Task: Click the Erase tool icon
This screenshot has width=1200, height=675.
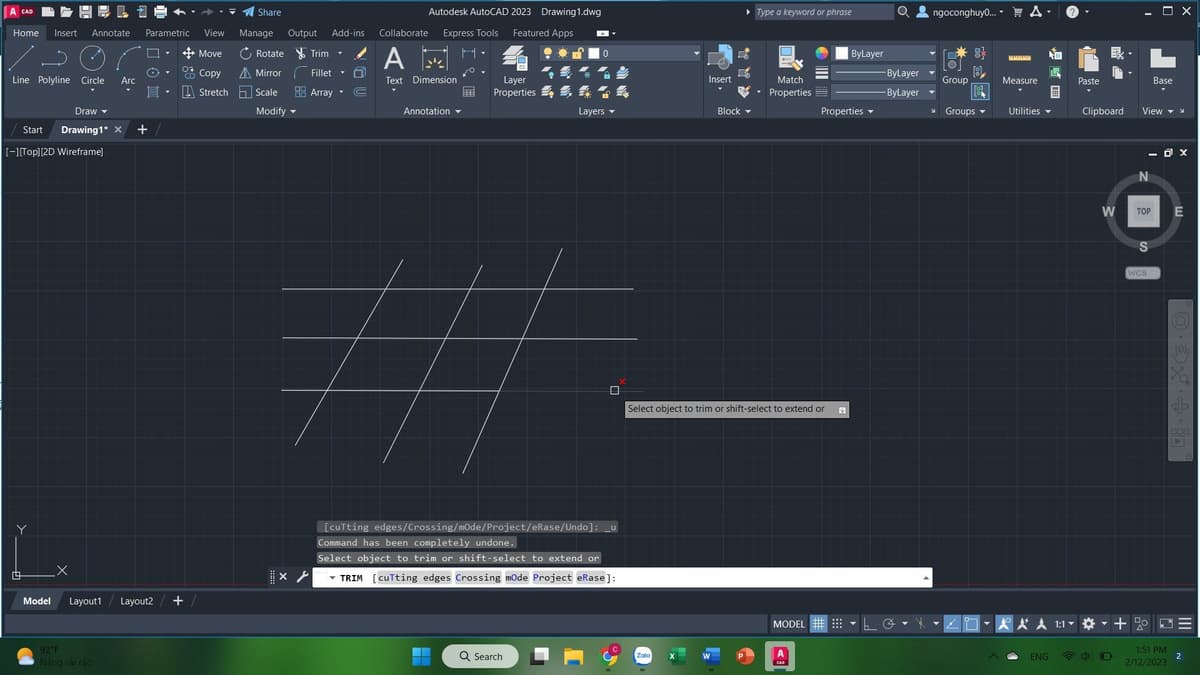Action: pyautogui.click(x=361, y=53)
